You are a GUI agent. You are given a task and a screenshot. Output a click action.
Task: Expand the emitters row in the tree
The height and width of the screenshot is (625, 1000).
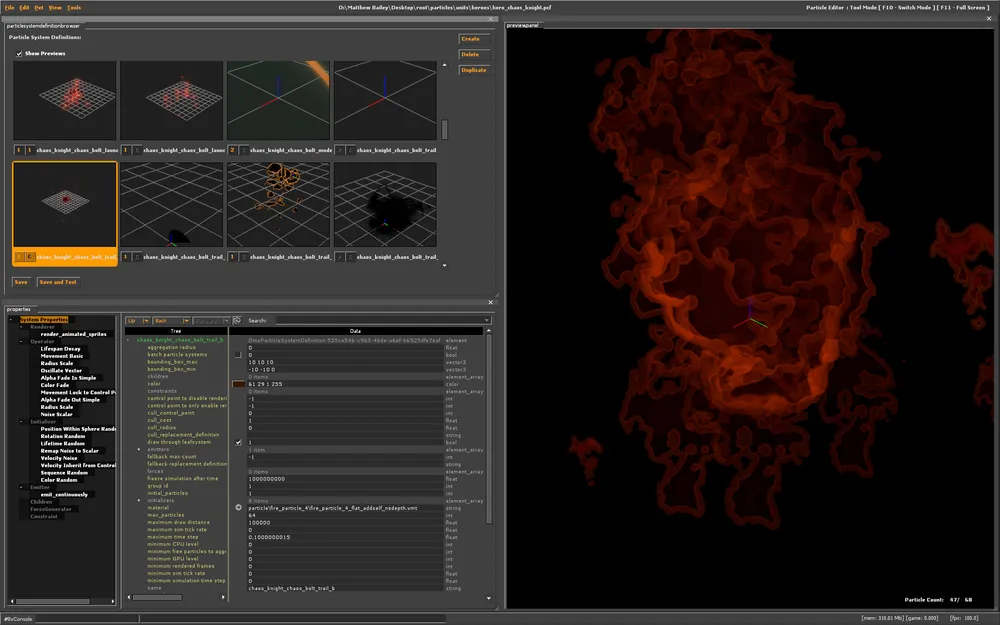click(140, 449)
